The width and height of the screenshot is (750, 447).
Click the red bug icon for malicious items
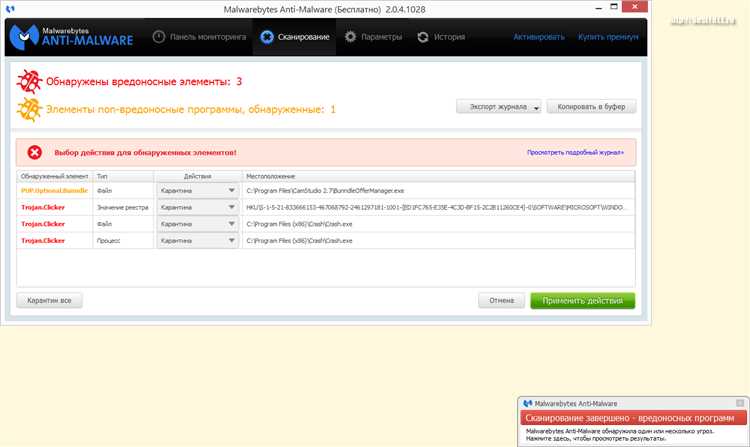point(29,81)
